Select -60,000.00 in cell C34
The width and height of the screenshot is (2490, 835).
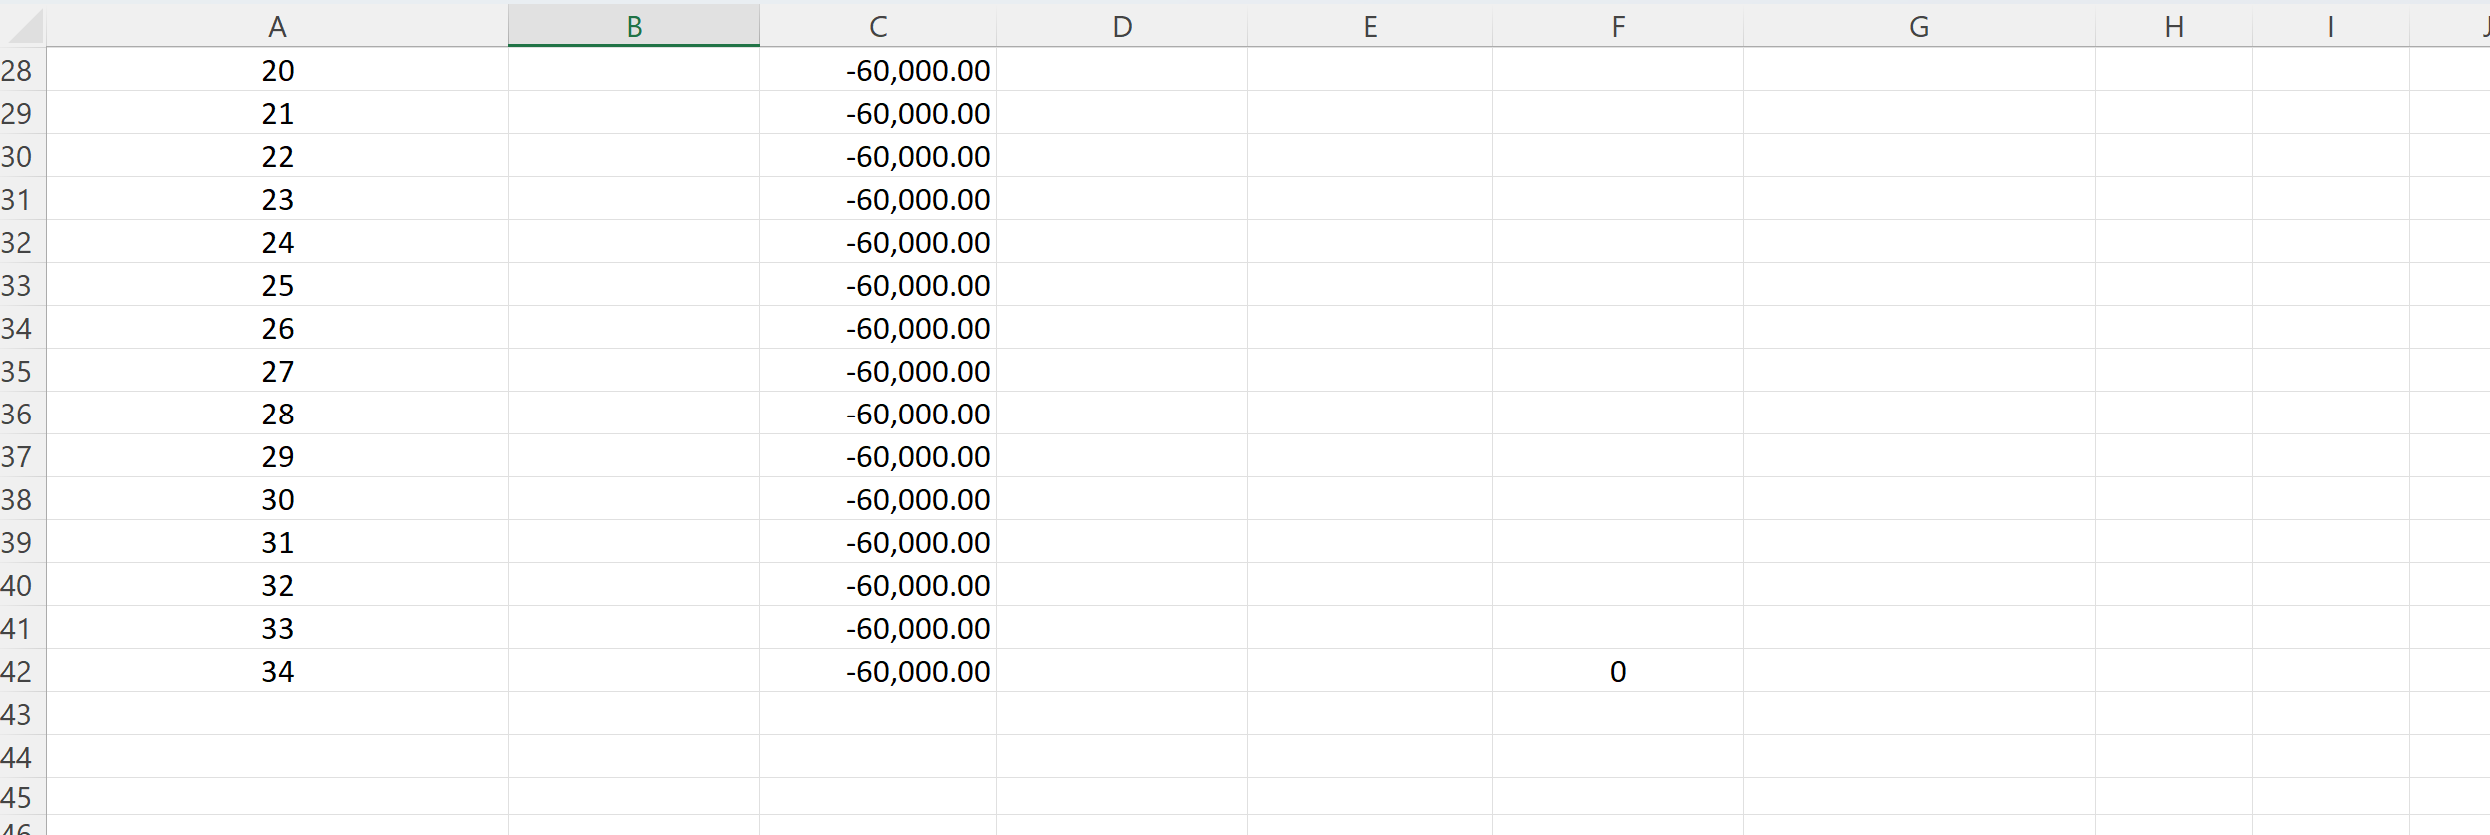[878, 328]
